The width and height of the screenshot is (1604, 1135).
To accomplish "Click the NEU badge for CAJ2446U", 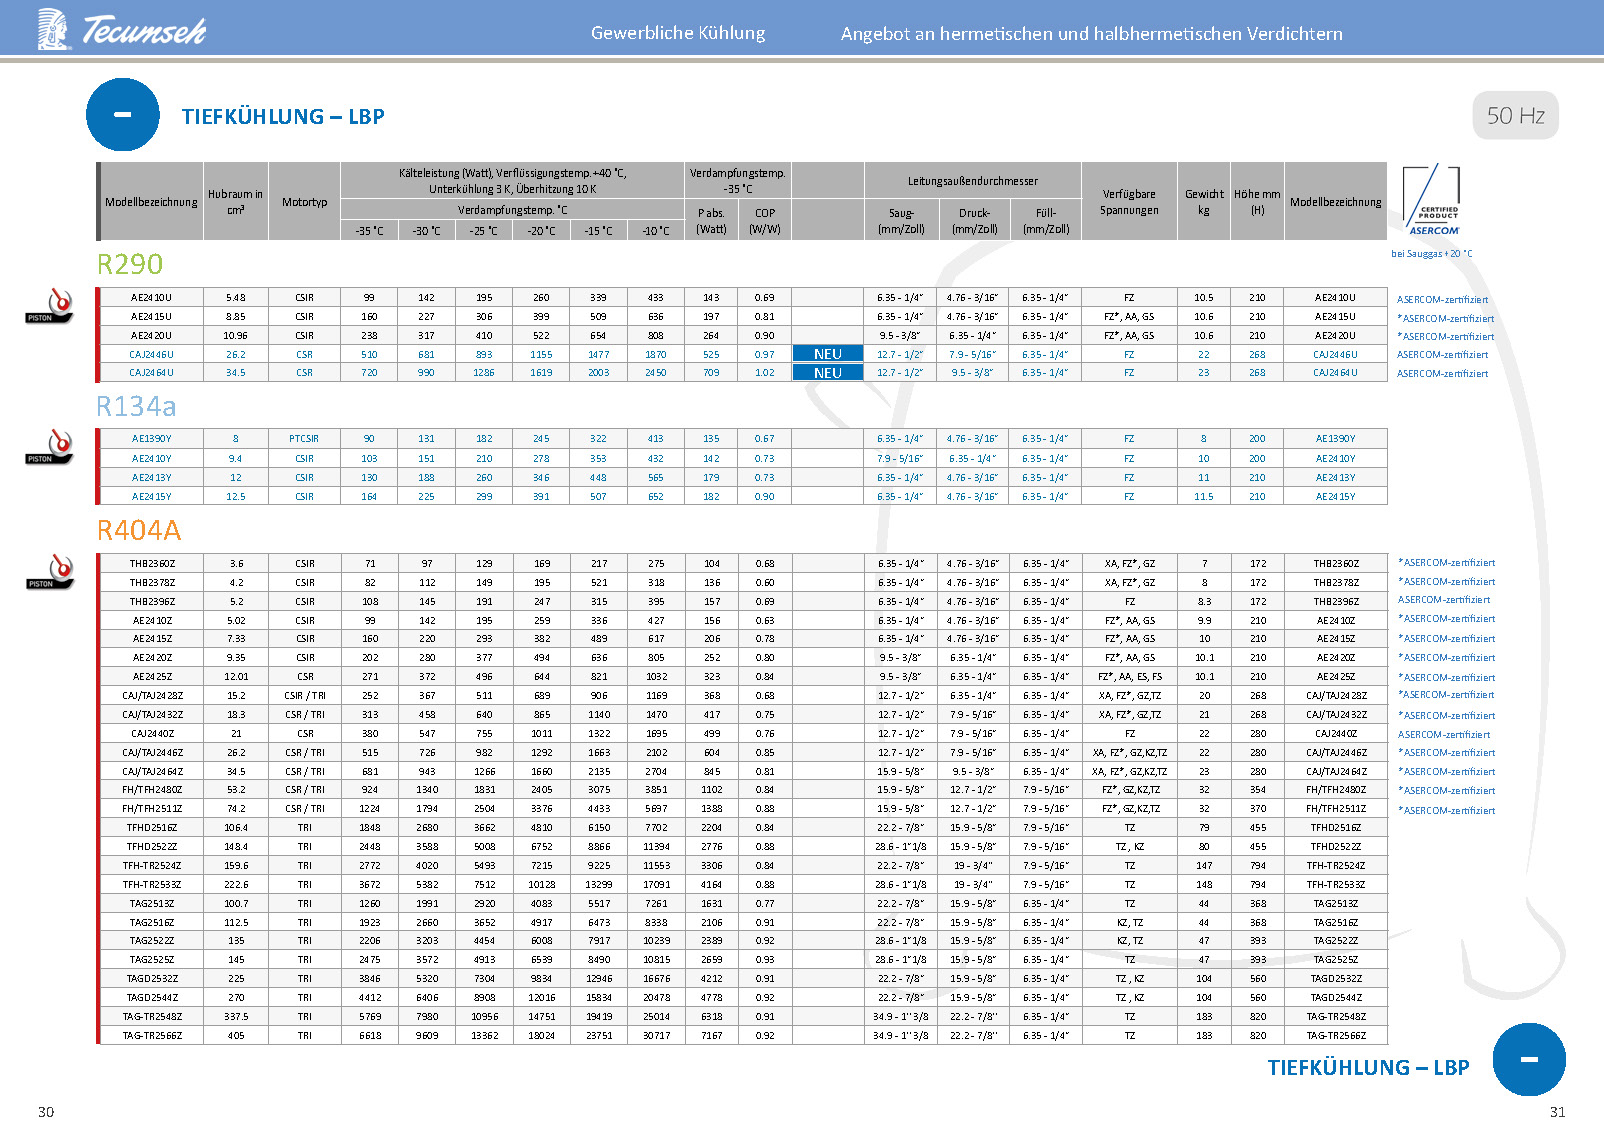I will click(827, 354).
